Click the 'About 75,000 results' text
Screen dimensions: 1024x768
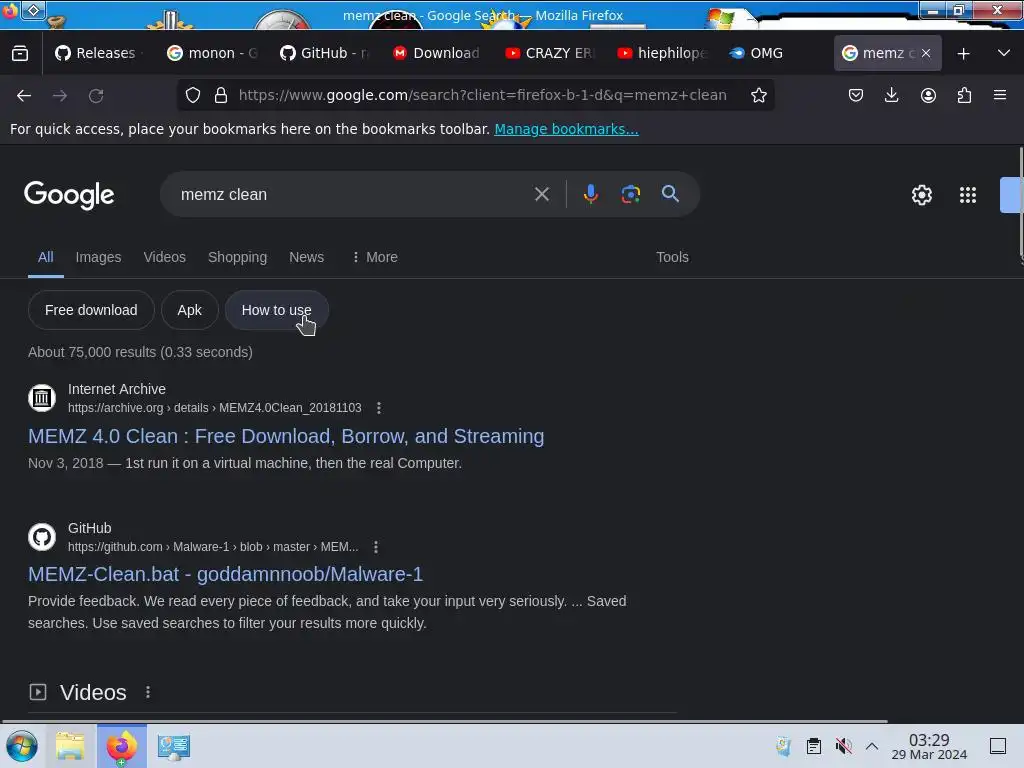click(140, 352)
